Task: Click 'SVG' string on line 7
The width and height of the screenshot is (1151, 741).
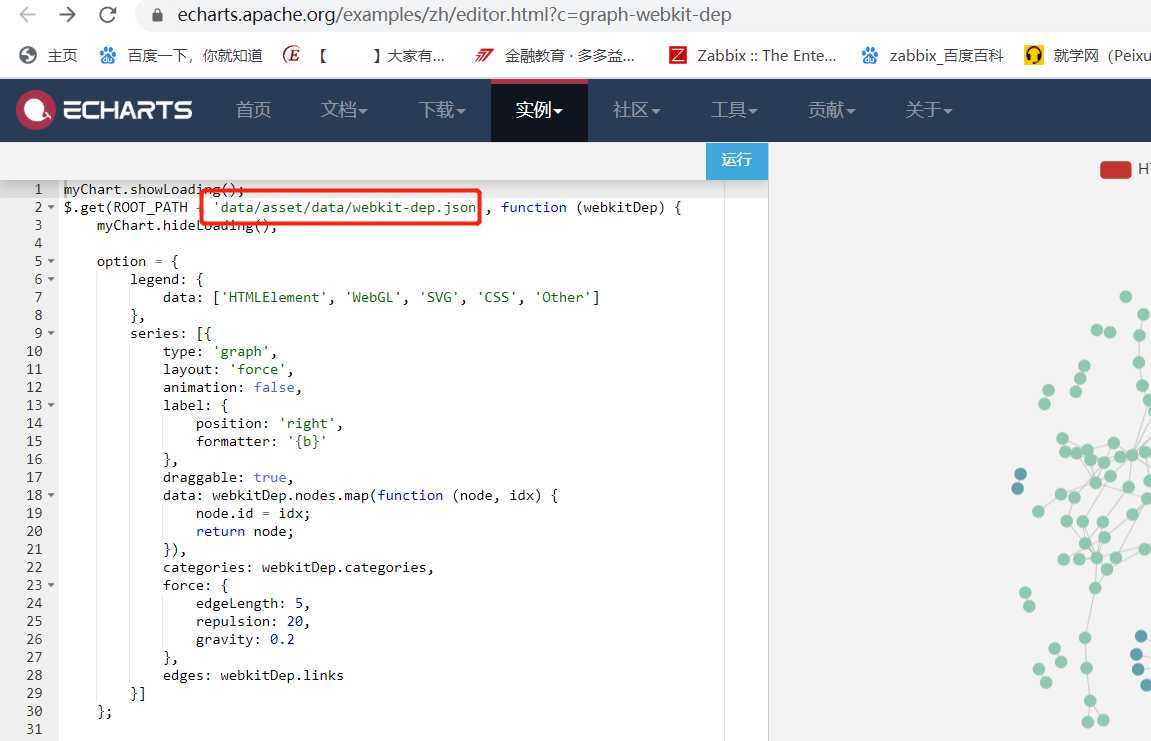Action: [439, 297]
